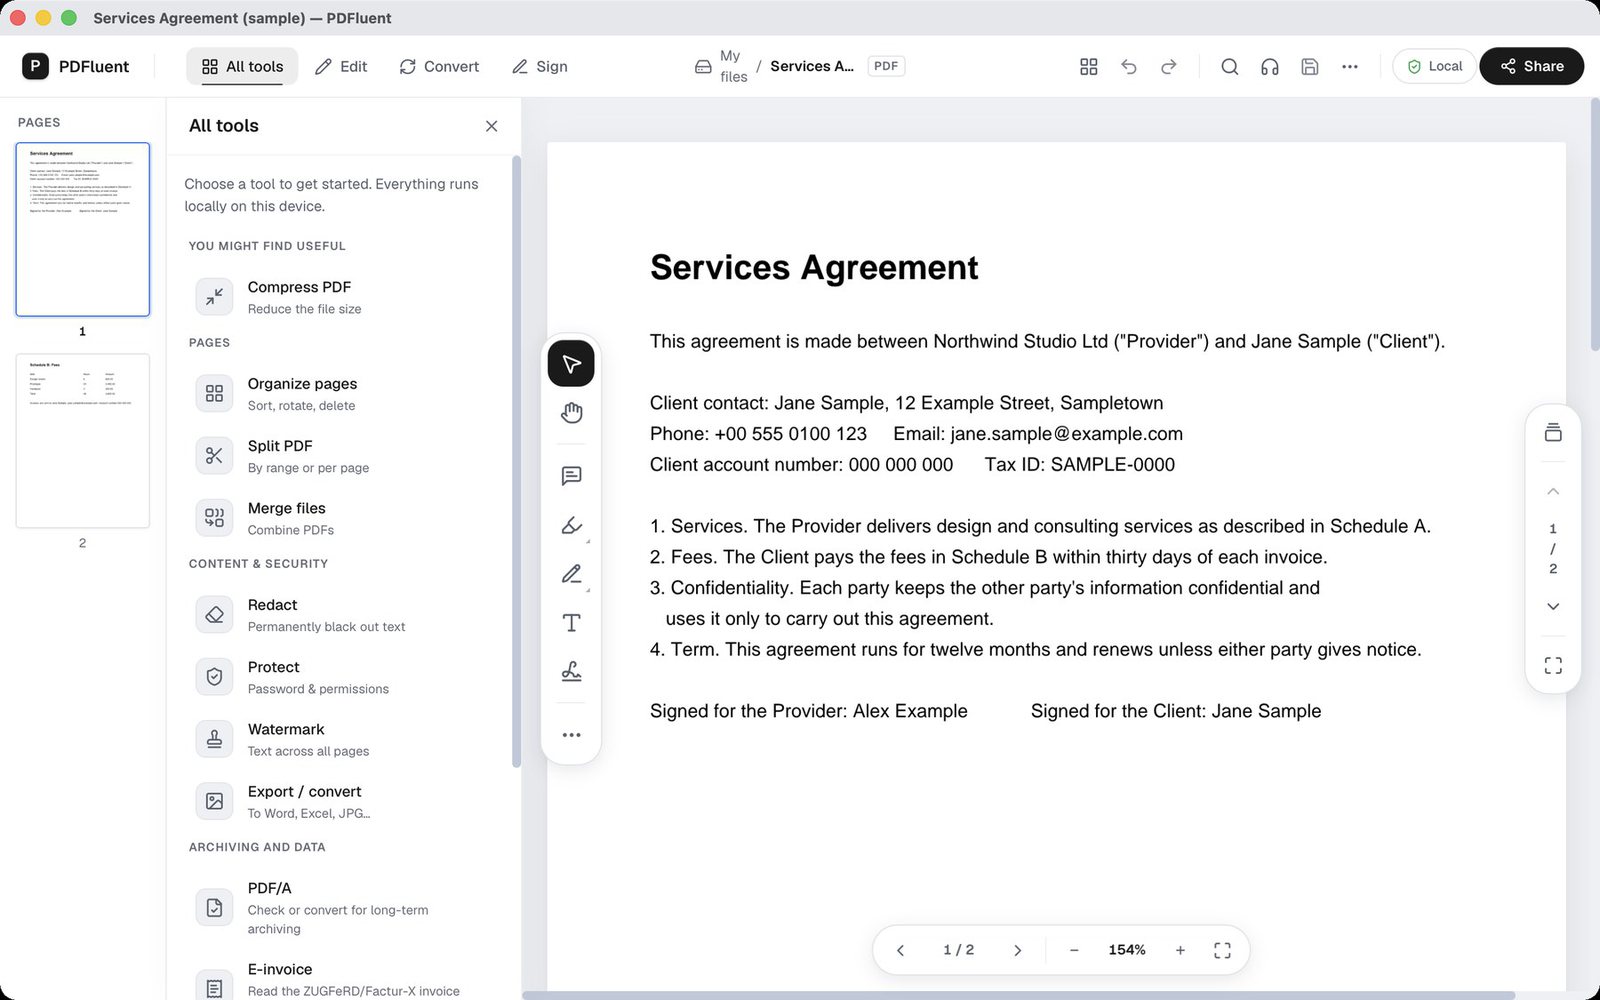Open the search magnifier
This screenshot has width=1600, height=1000.
pyautogui.click(x=1230, y=66)
